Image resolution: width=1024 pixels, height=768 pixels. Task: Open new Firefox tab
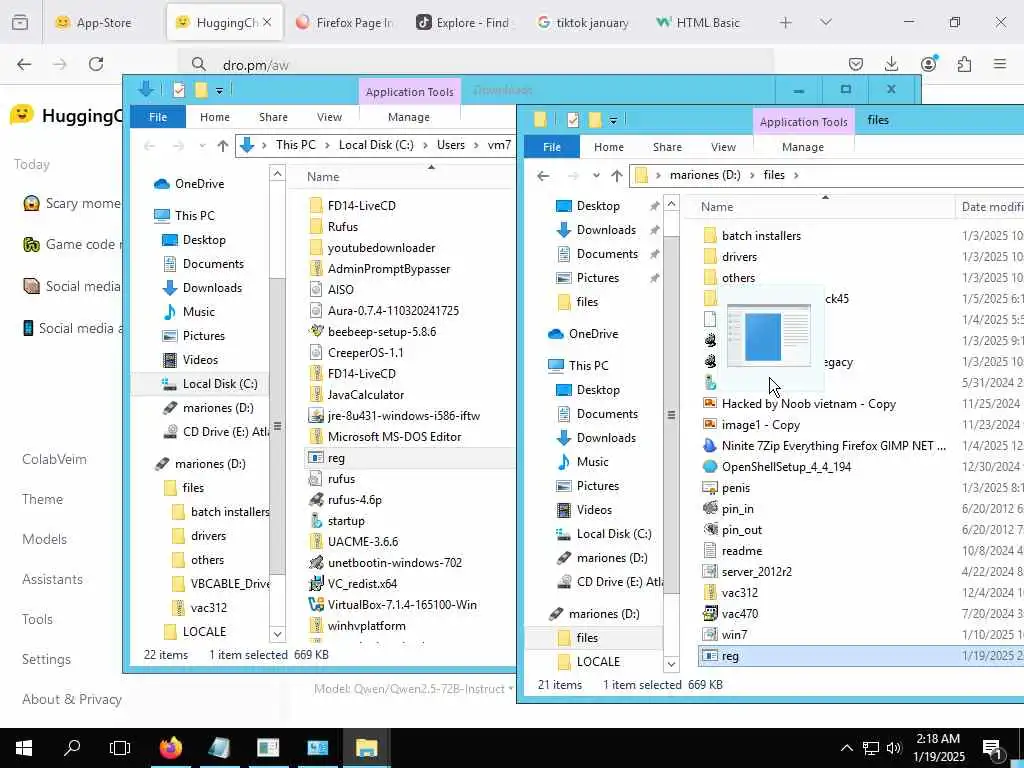(786, 23)
